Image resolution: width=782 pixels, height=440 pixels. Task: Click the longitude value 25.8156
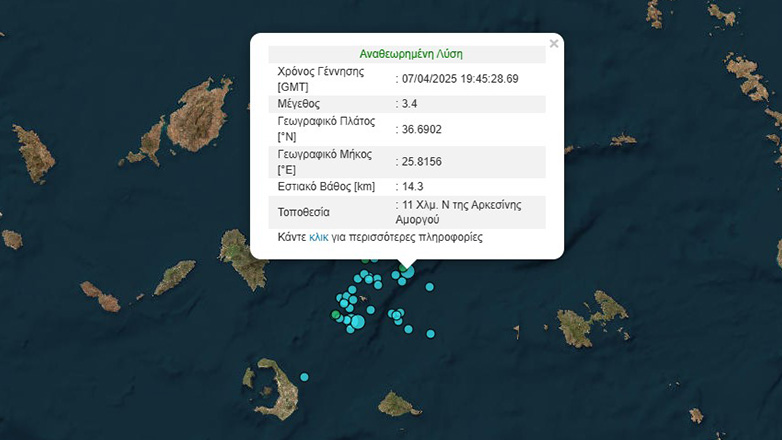pyautogui.click(x=421, y=161)
